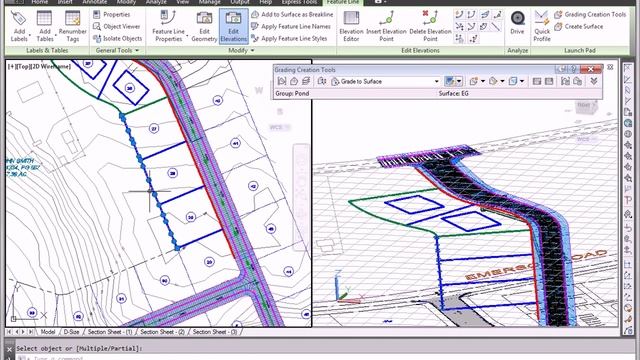Switch to the Home ribbon tab
This screenshot has height=360, width=640.
tap(40, 2)
